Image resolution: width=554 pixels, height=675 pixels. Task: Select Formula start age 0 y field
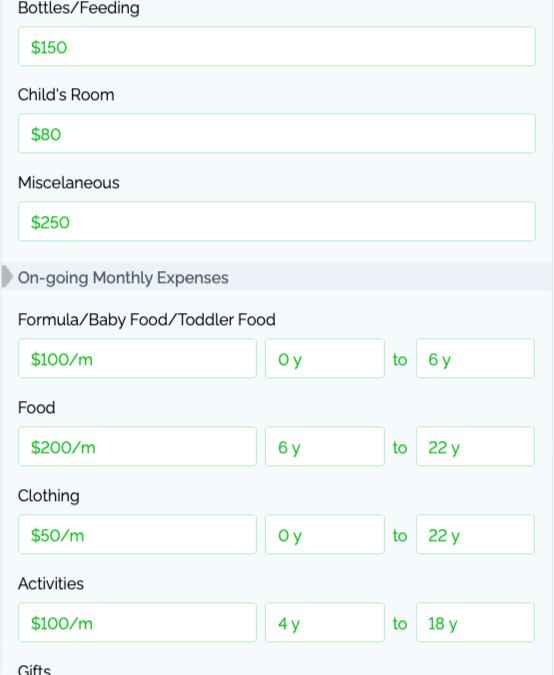point(325,359)
